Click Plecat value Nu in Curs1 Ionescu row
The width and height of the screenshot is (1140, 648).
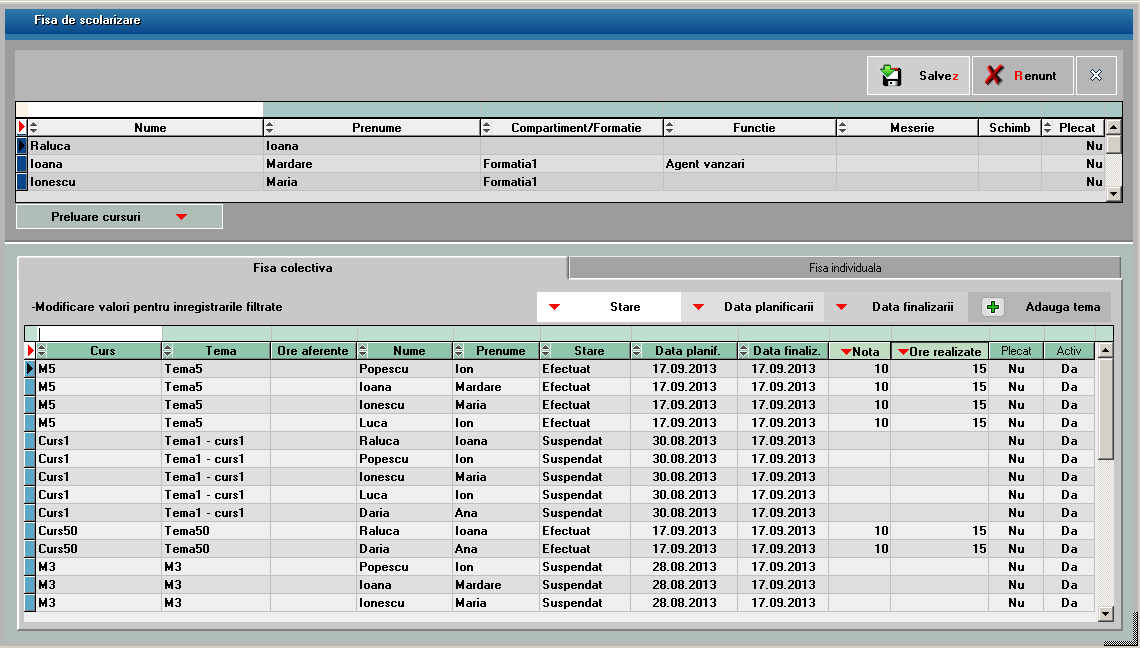[1016, 477]
